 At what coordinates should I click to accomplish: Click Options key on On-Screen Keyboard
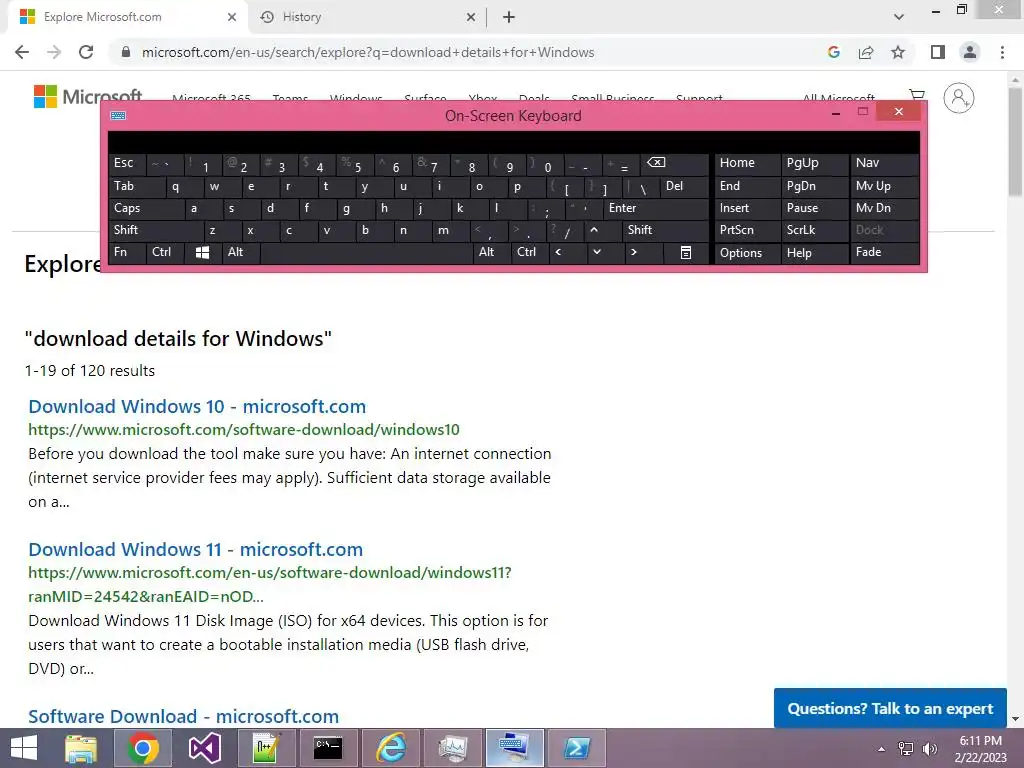pyautogui.click(x=747, y=253)
